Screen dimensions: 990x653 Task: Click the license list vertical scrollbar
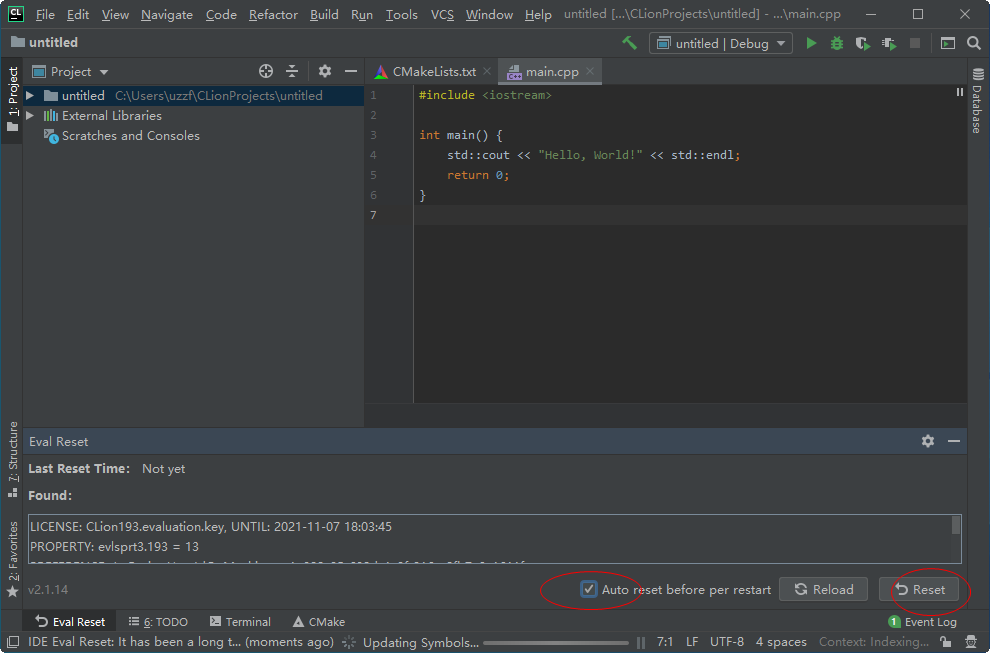[x=956, y=526]
